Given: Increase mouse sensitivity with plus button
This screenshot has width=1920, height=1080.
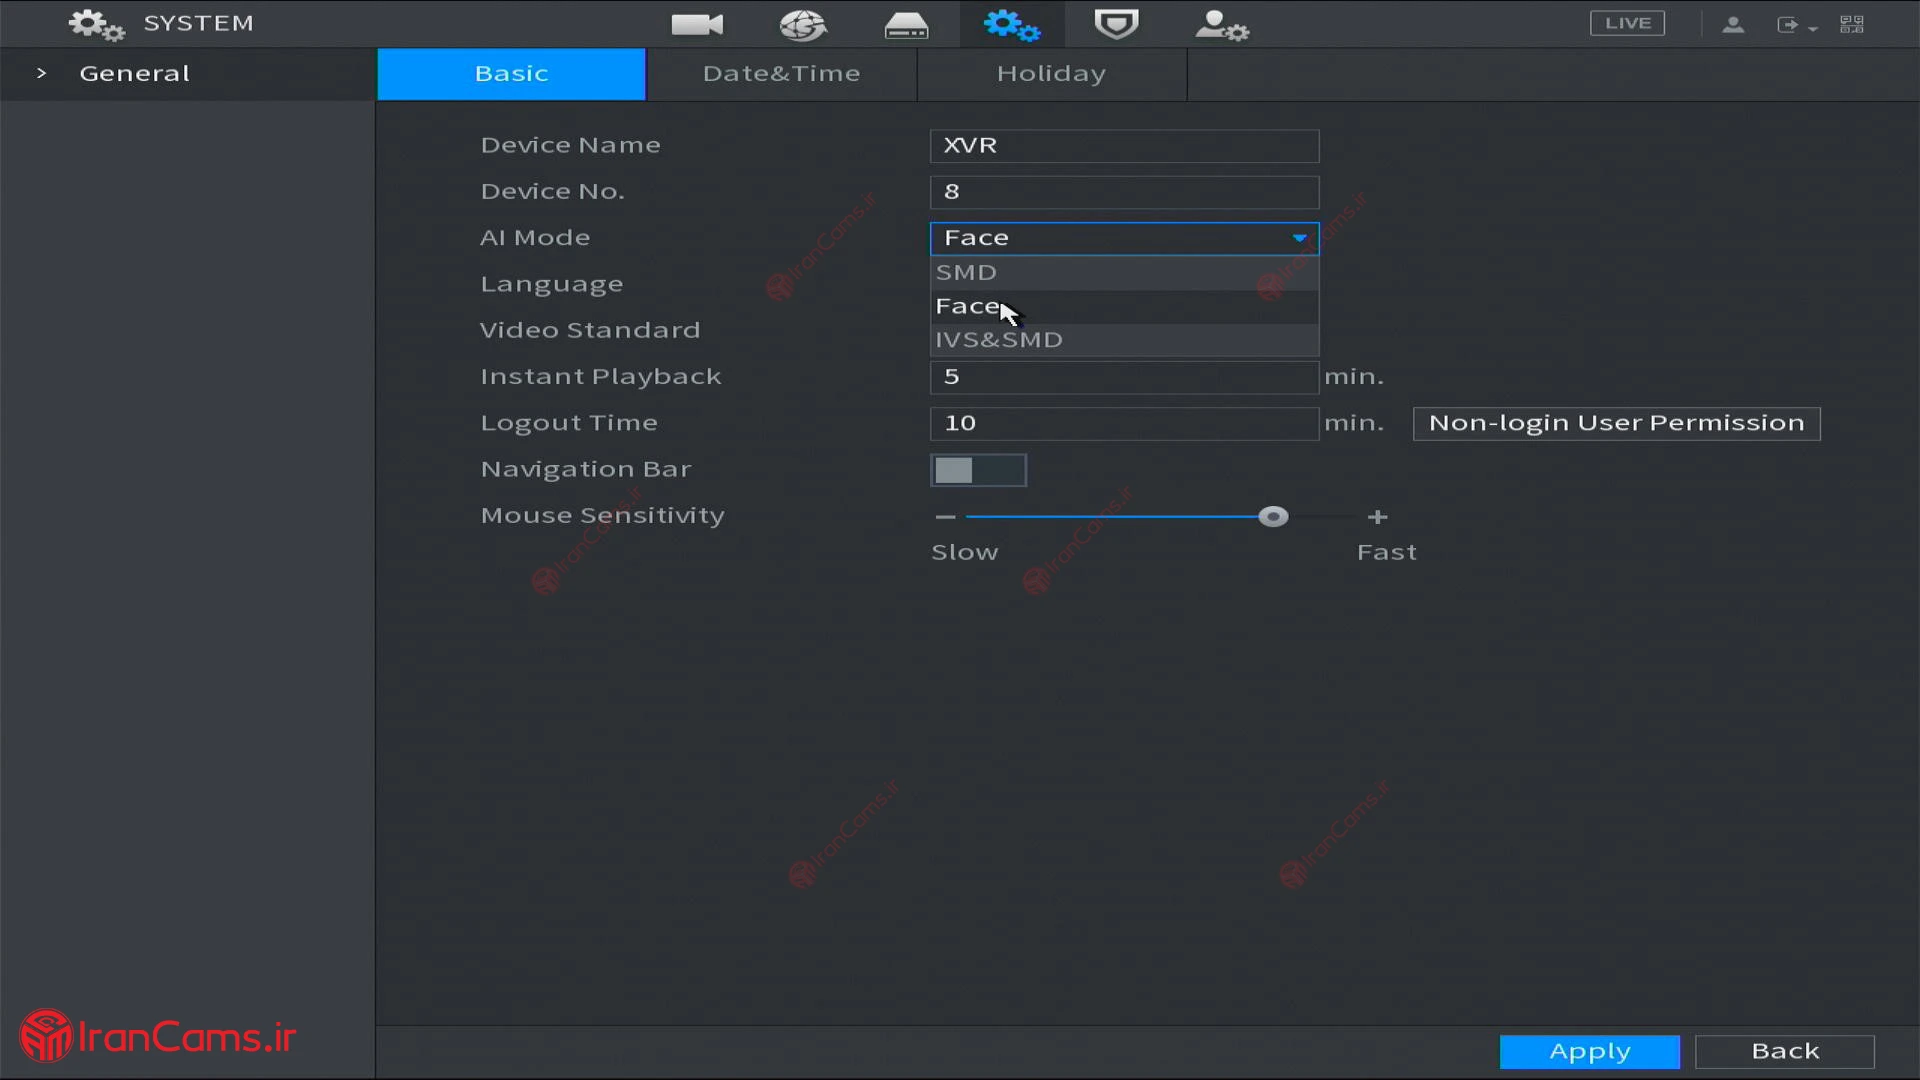Looking at the screenshot, I should coord(1377,517).
